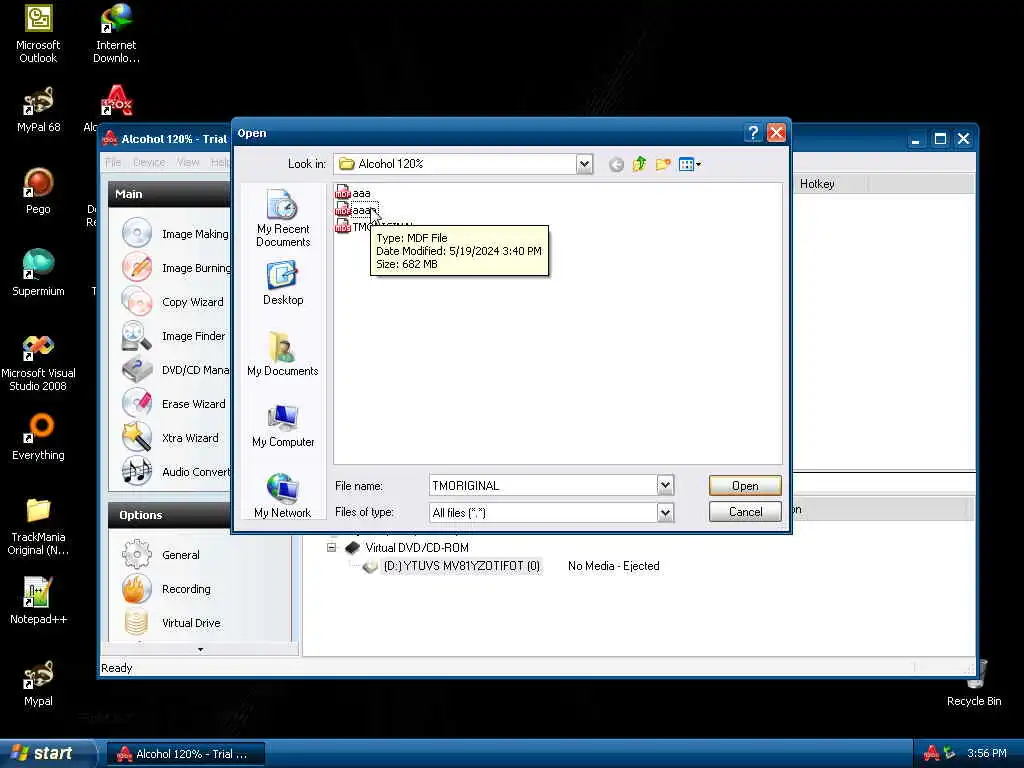Open the Audio Converter icon

(137, 471)
